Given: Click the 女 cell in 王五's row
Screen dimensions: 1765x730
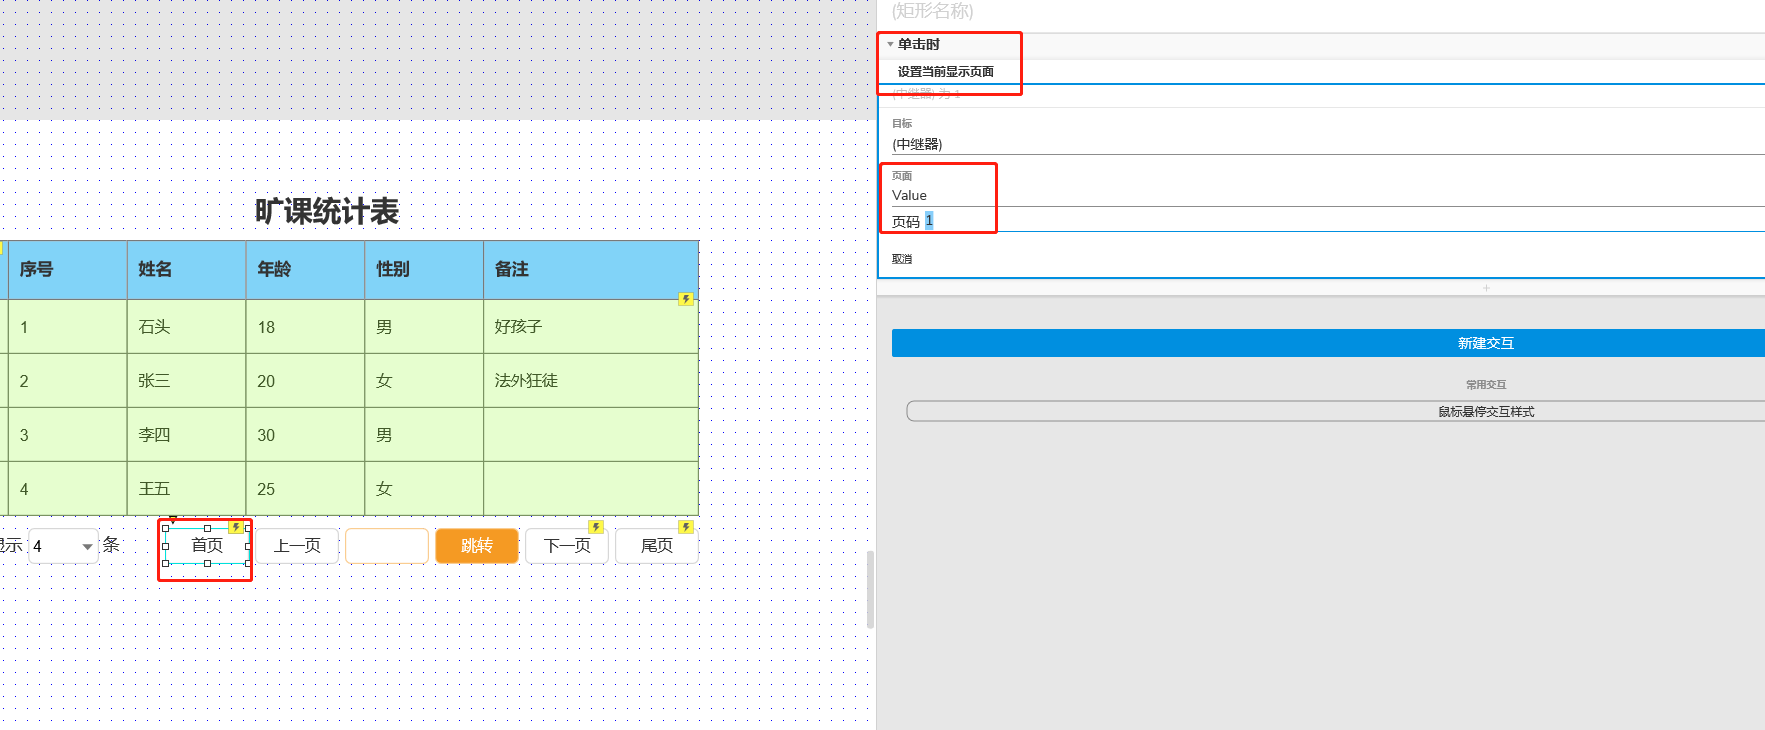Looking at the screenshot, I should point(424,489).
